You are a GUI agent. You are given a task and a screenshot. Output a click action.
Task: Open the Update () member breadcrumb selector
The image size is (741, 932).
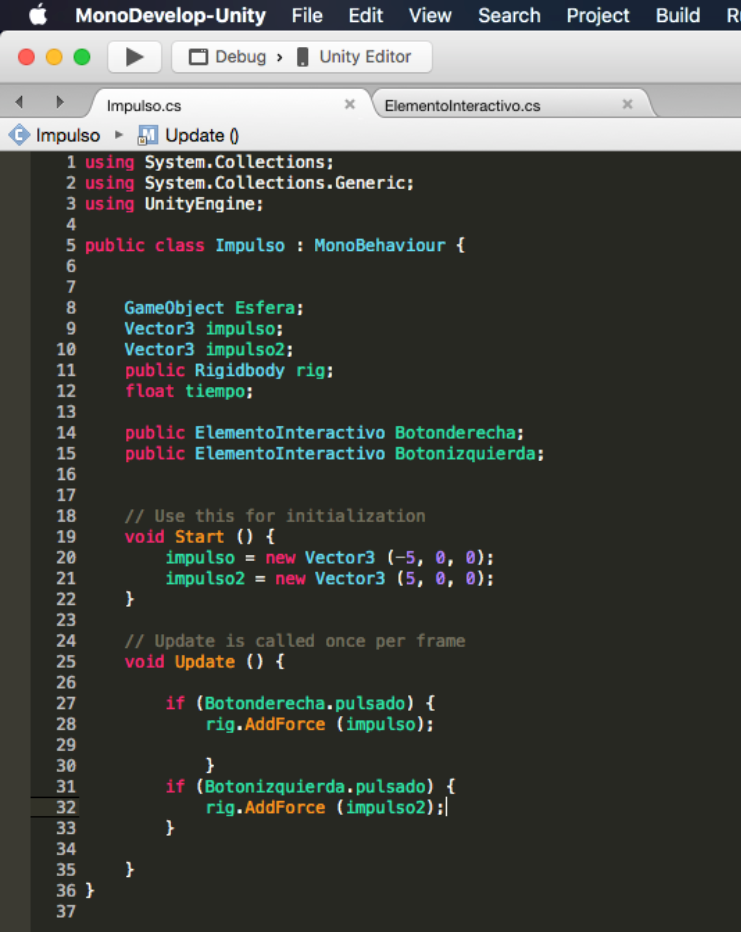[x=202, y=136]
